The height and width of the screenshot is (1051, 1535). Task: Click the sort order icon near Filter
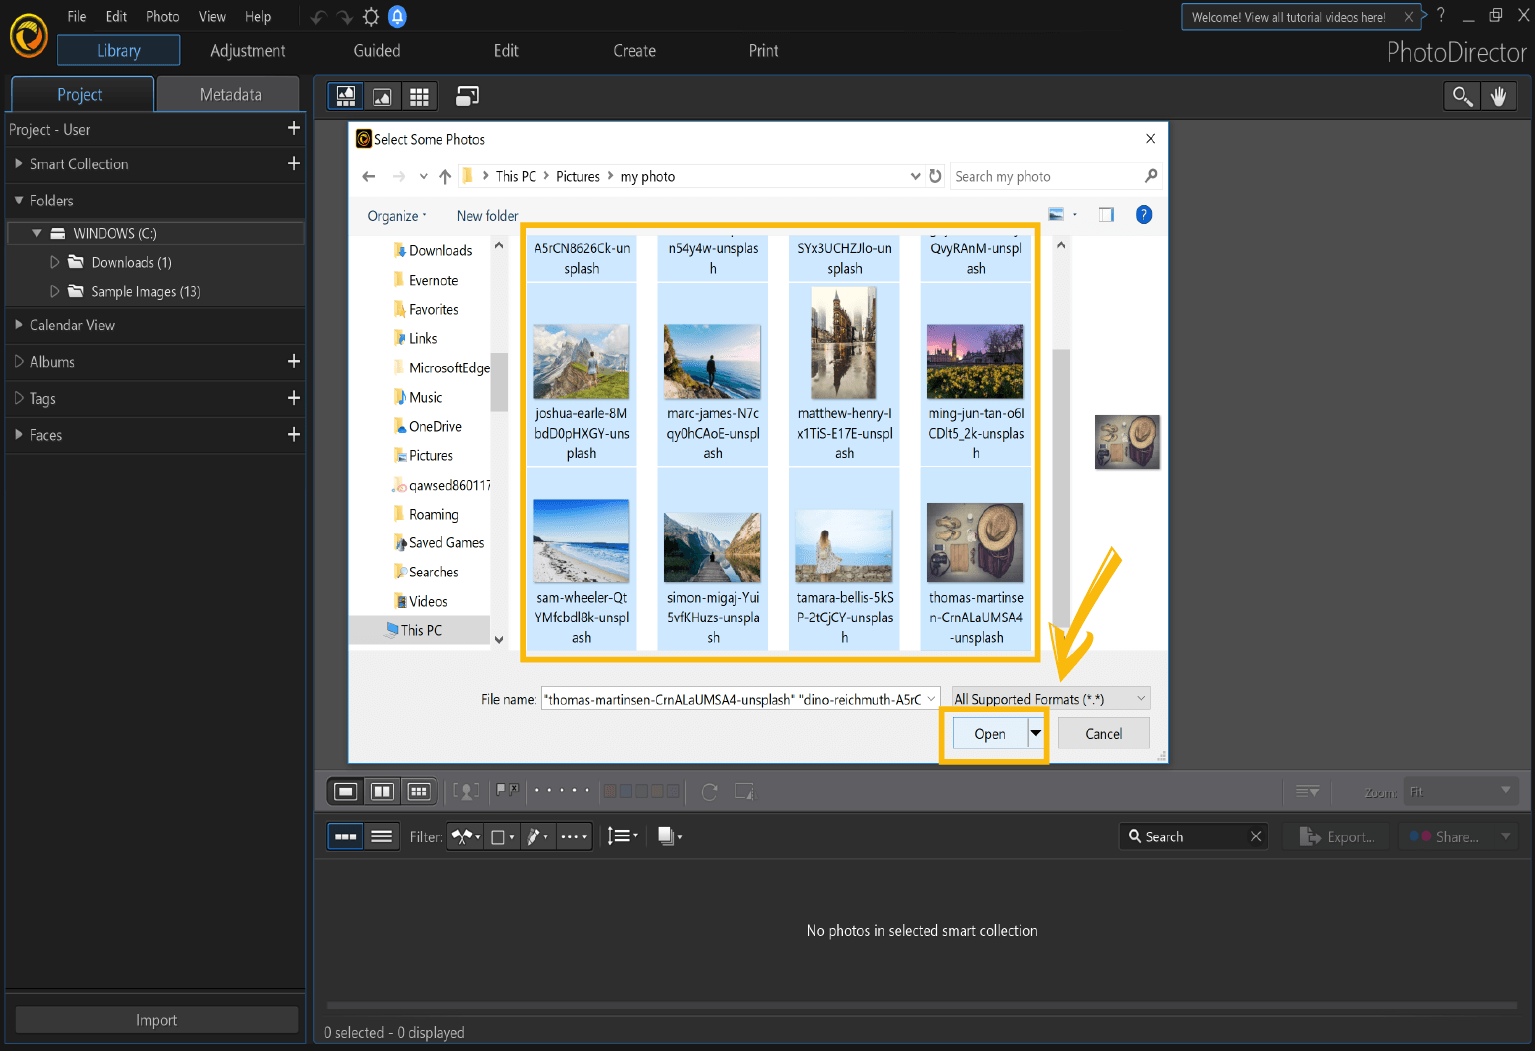622,836
